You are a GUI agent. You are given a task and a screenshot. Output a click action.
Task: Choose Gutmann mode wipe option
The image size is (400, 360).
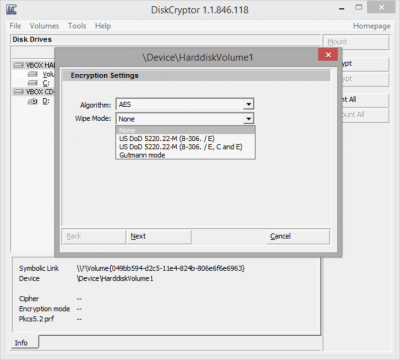click(185, 155)
